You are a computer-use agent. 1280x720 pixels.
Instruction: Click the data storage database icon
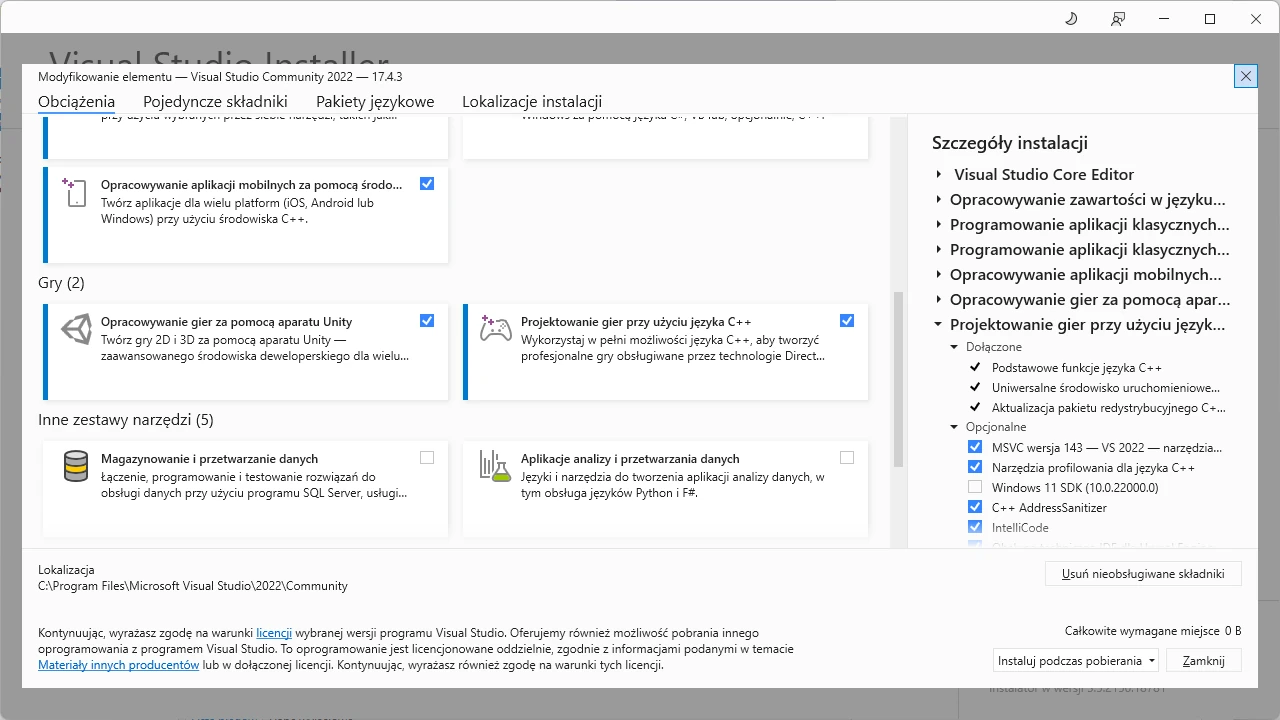click(76, 466)
